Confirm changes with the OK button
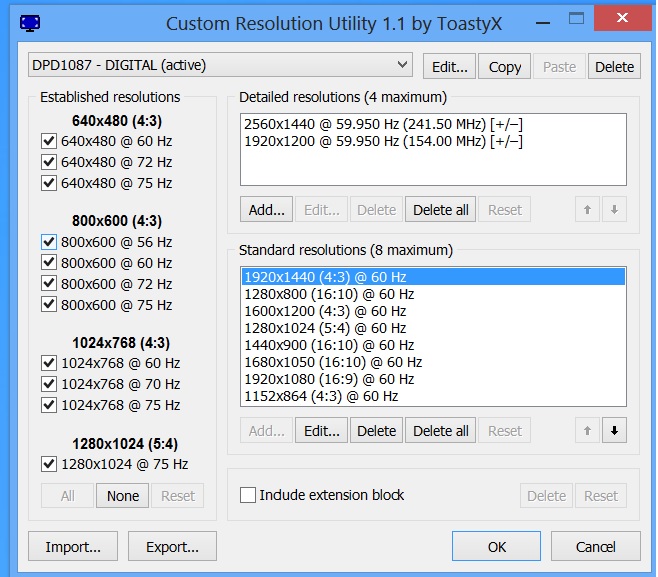Image resolution: width=658 pixels, height=577 pixels. click(x=497, y=547)
